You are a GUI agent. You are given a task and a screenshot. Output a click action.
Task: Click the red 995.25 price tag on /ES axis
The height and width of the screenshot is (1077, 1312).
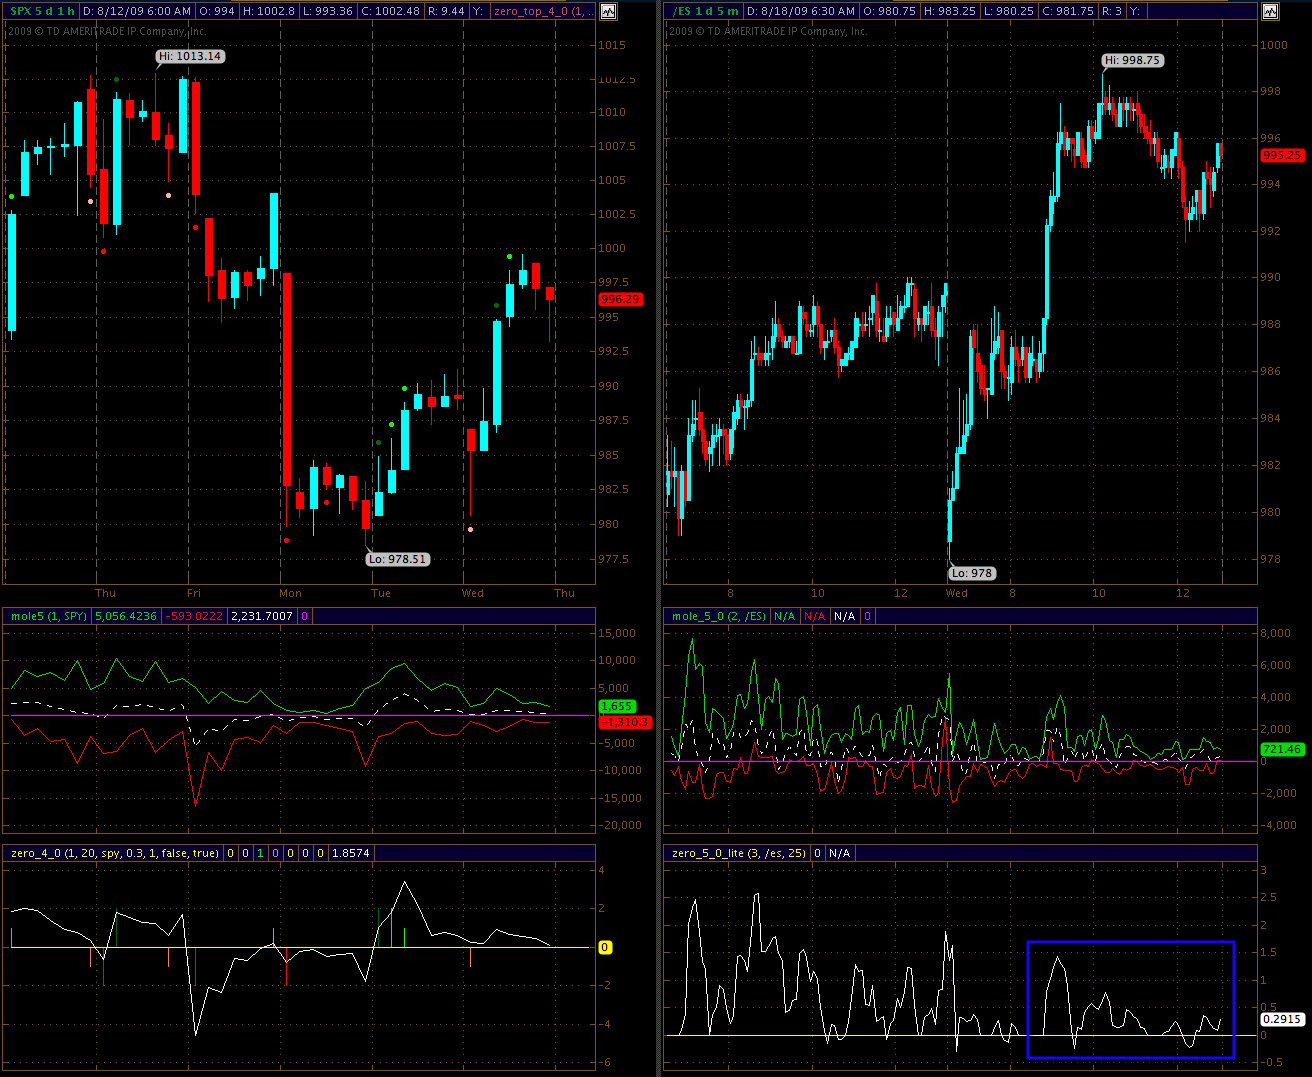[1282, 156]
